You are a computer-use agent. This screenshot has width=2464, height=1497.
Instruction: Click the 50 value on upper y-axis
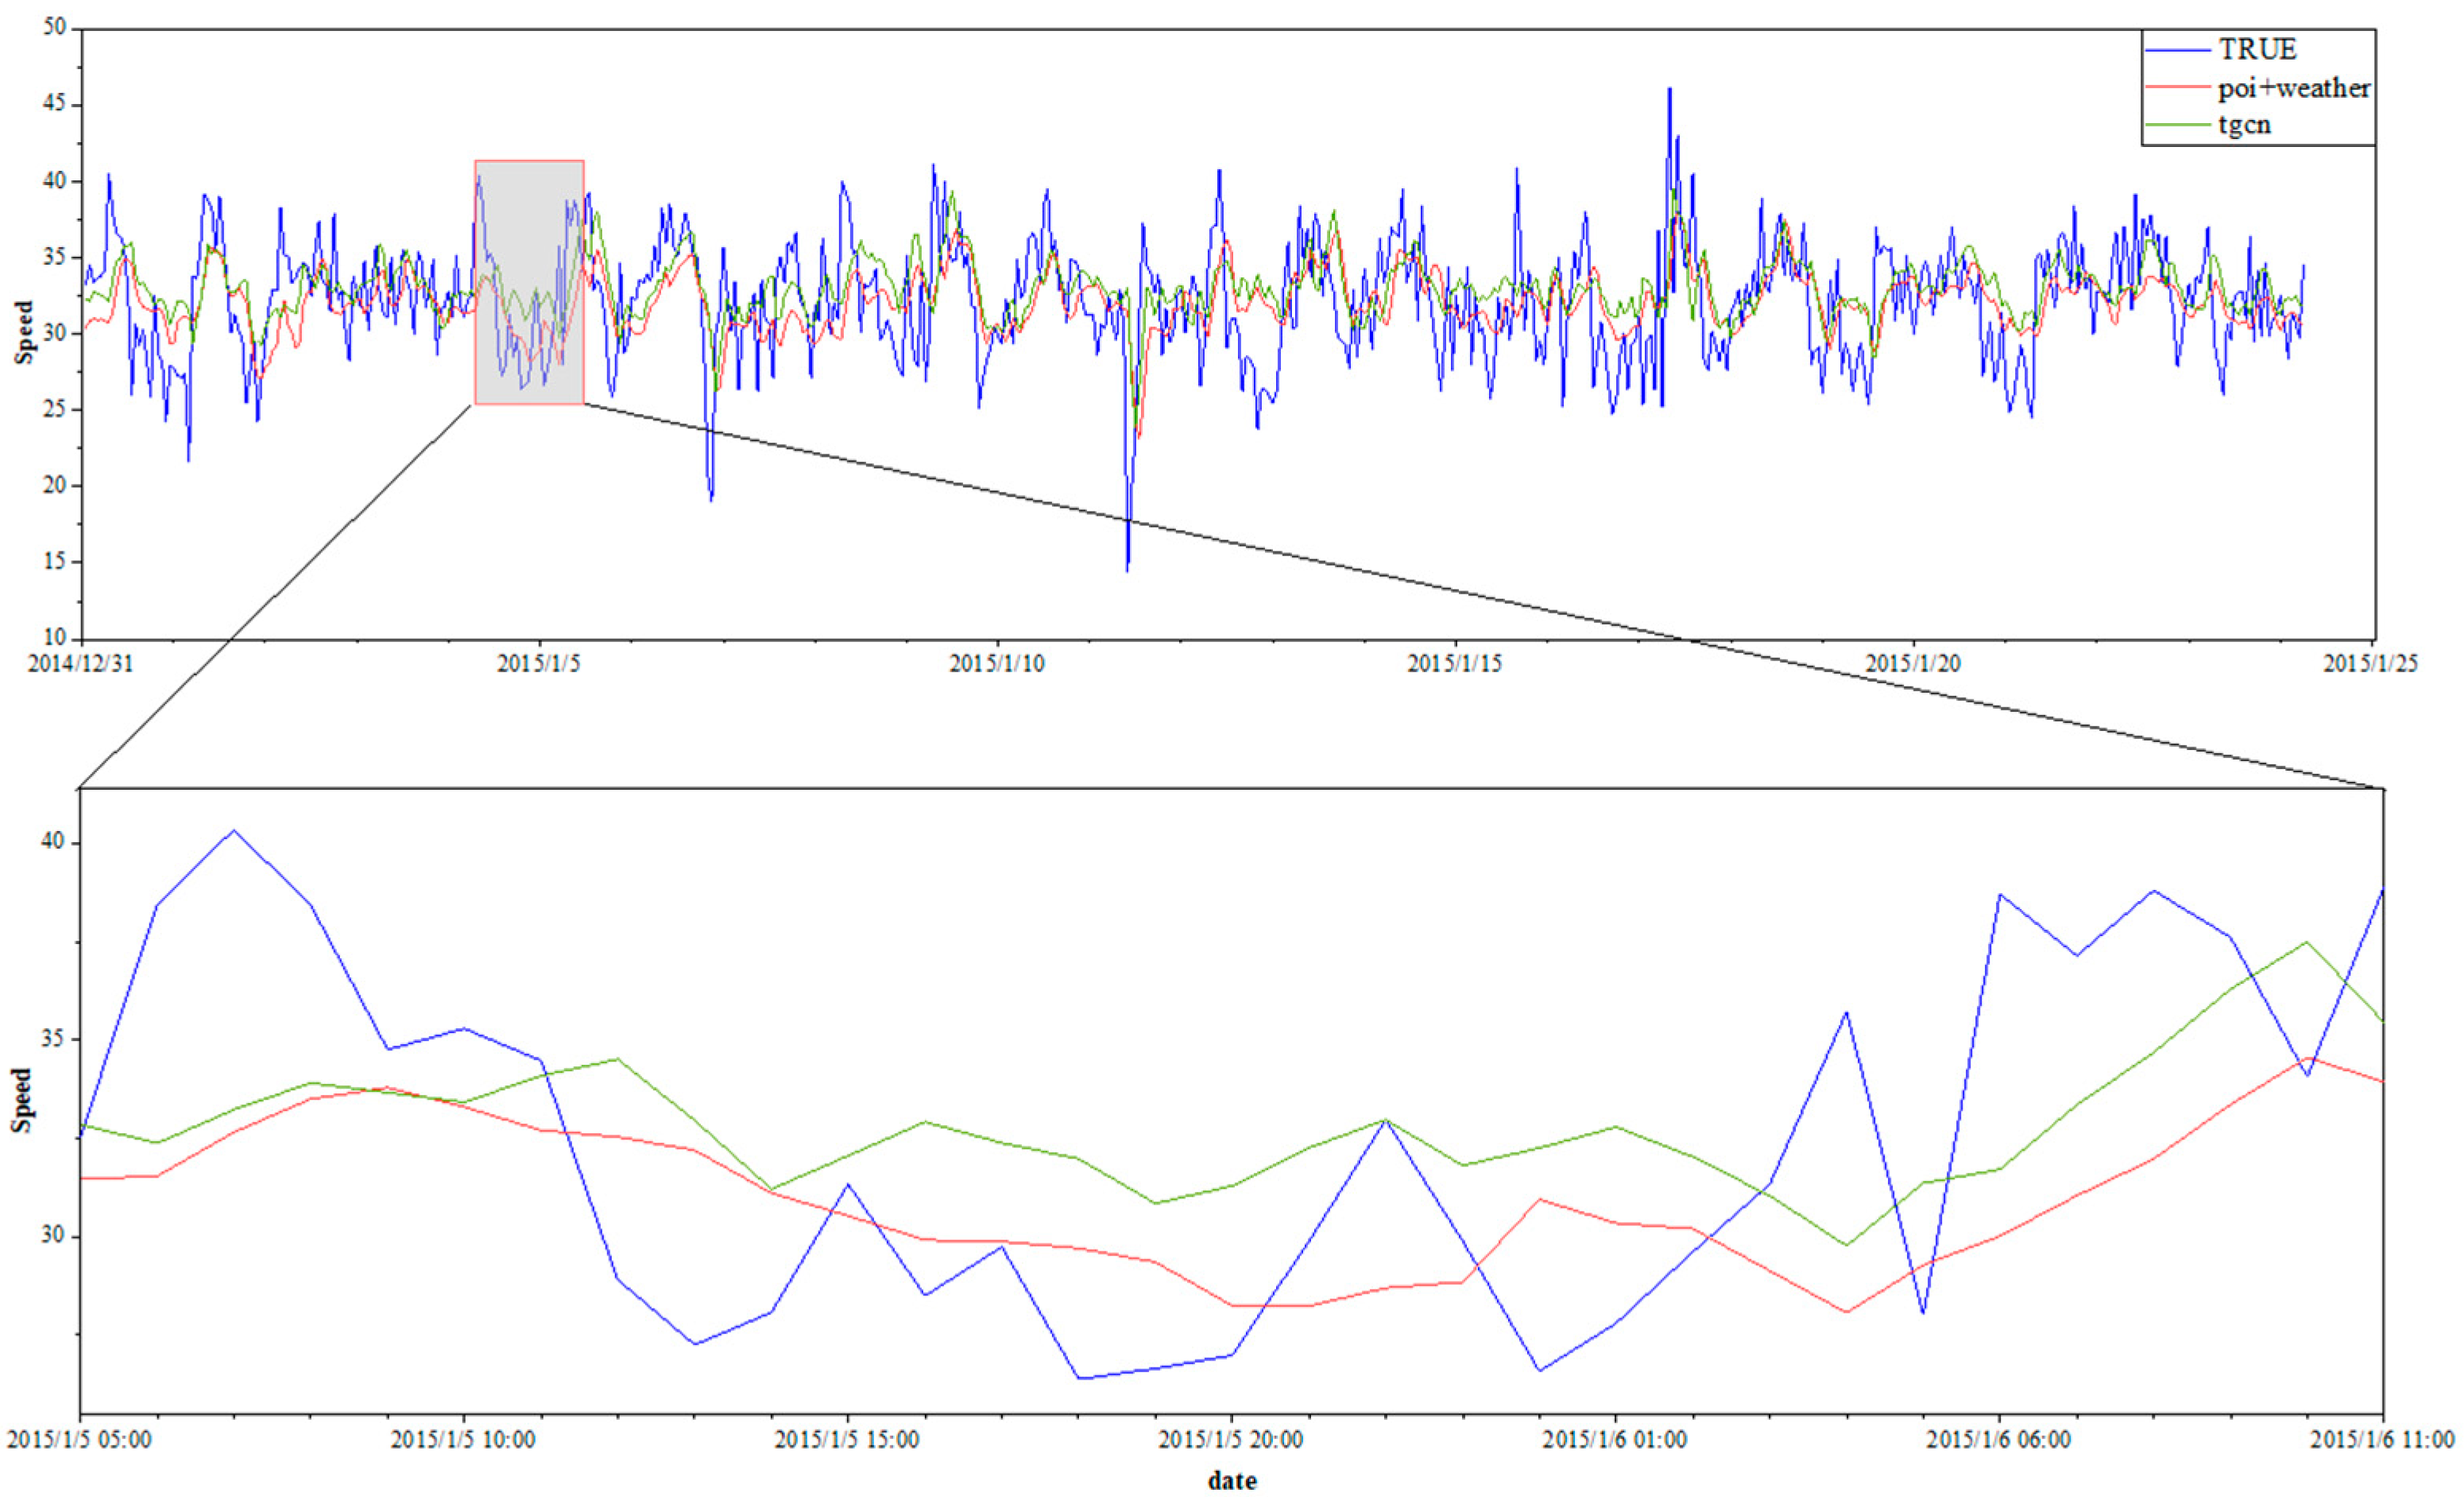click(55, 27)
